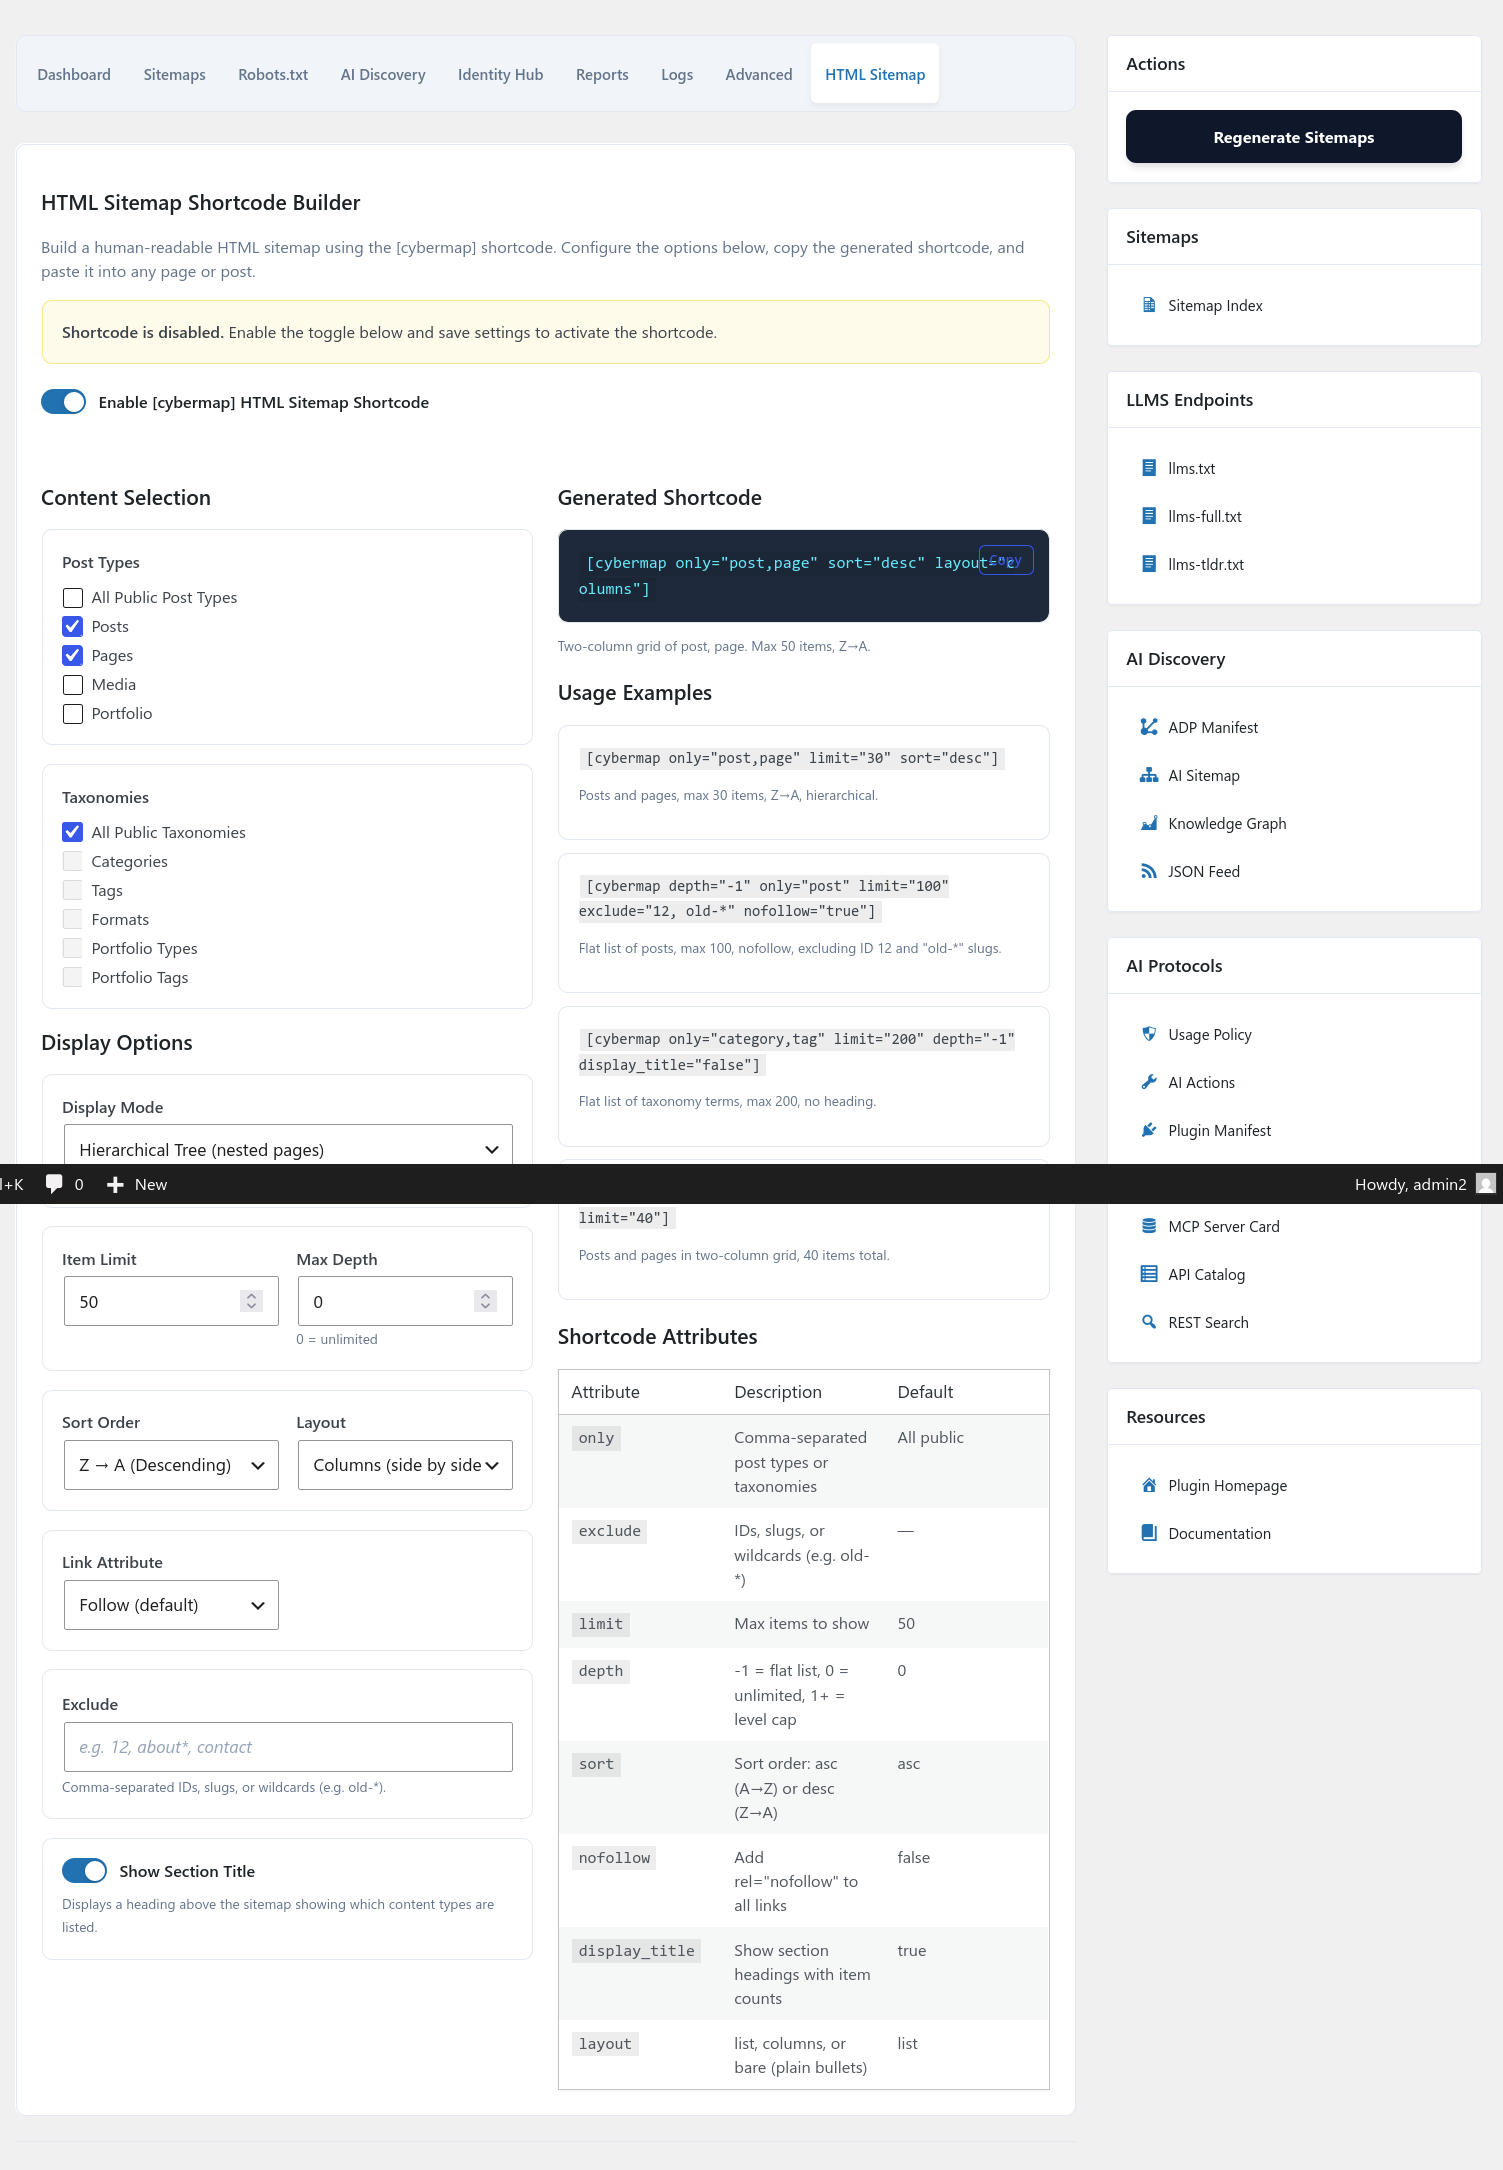The image size is (1503, 2170).
Task: Click the Sitemap Index document icon
Action: pos(1149,305)
